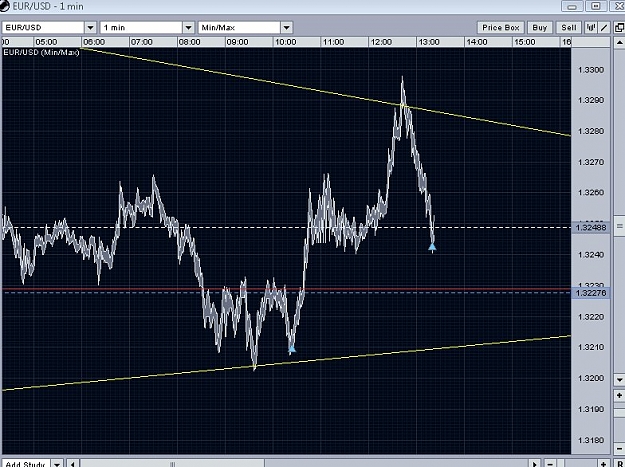This screenshot has height=467, width=625.
Task: Click the vertical scroll down arrow
Action: pyautogui.click(x=619, y=379)
